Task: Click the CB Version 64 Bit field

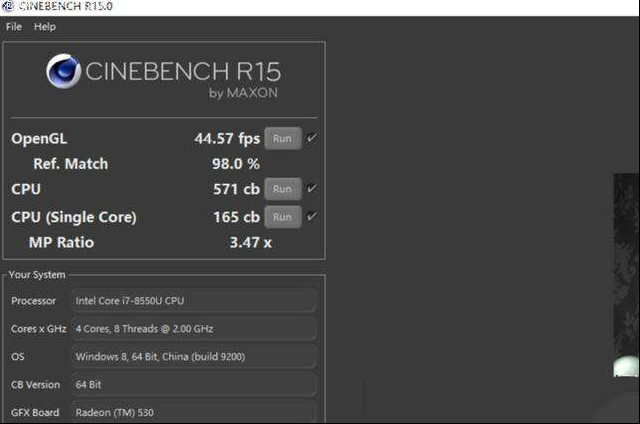Action: 194,384
